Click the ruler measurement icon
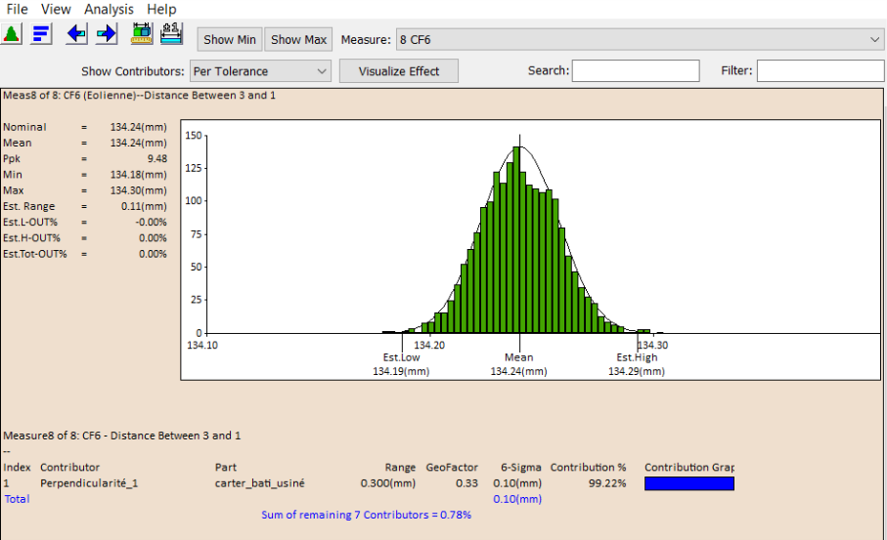Viewport: 887px width, 540px height. tap(141, 34)
